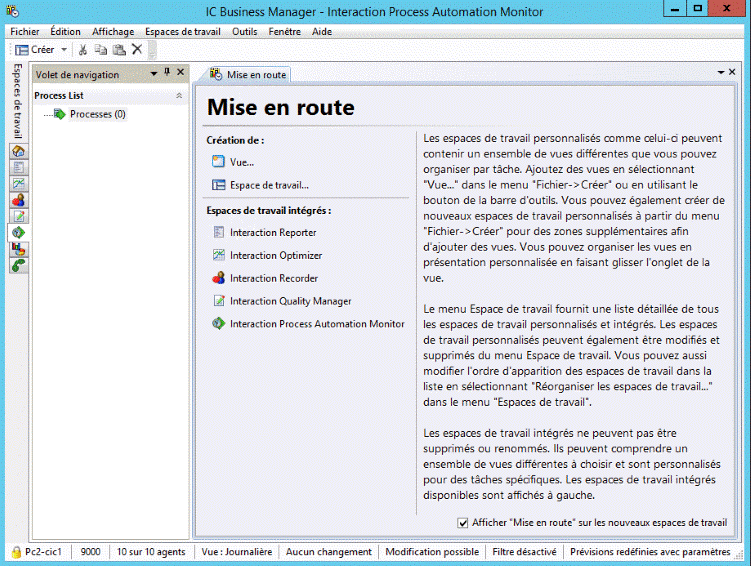
Task: Collapse the Process List section
Action: pos(179,95)
